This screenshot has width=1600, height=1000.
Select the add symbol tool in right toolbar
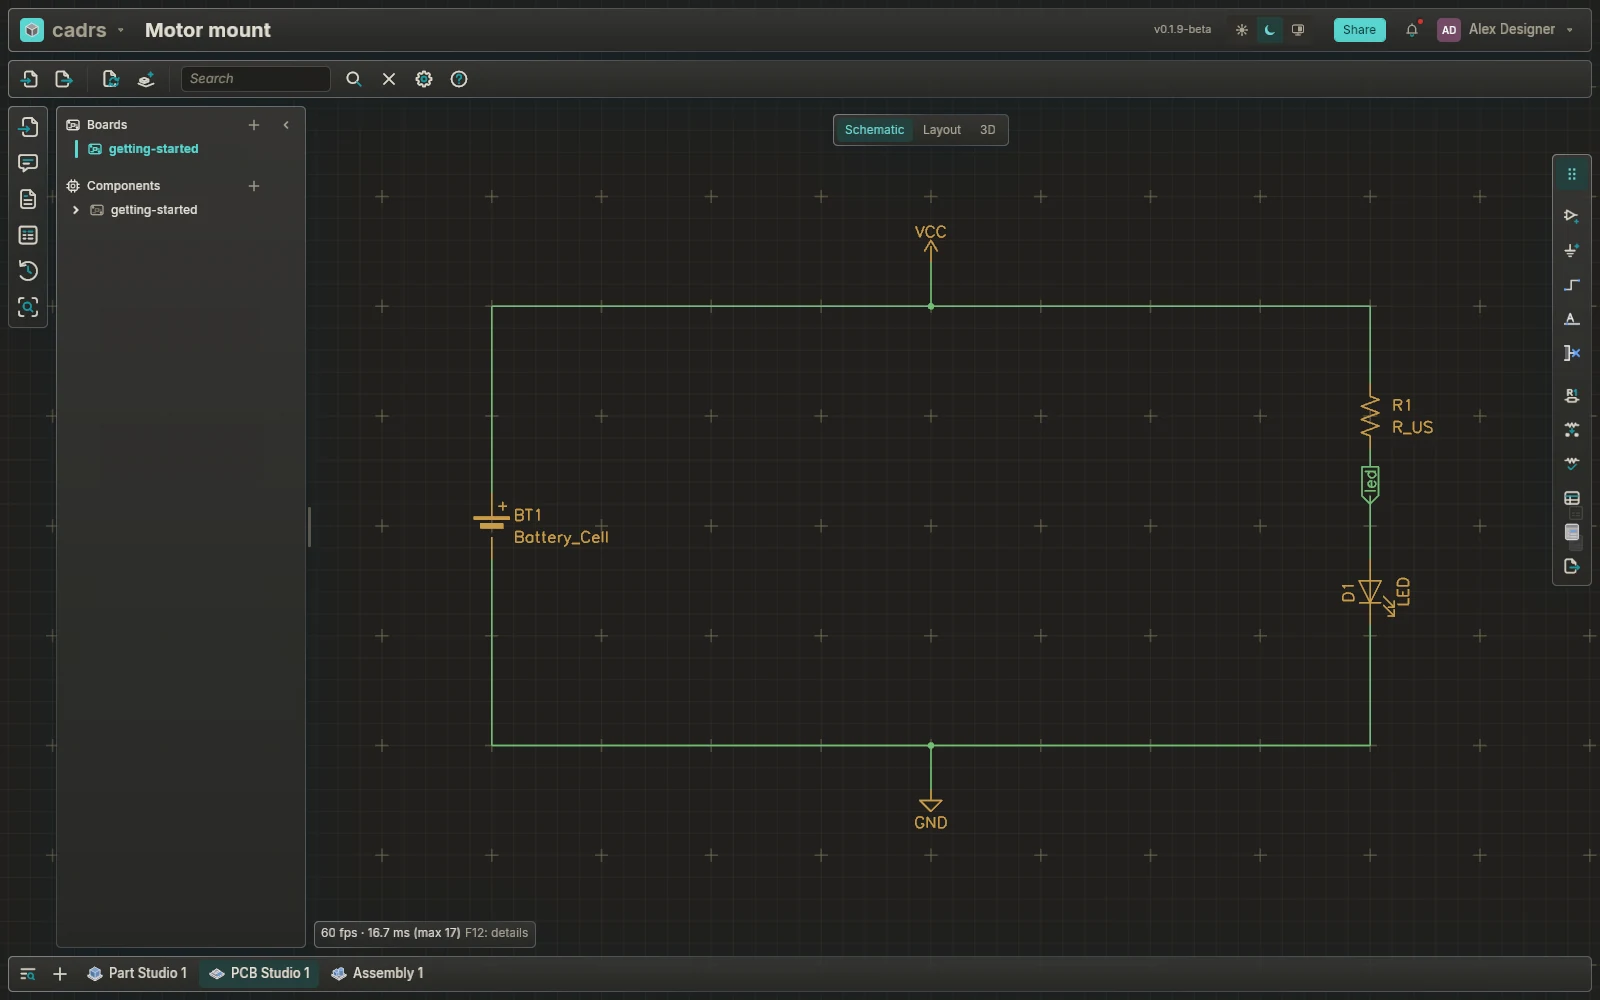[1571, 216]
